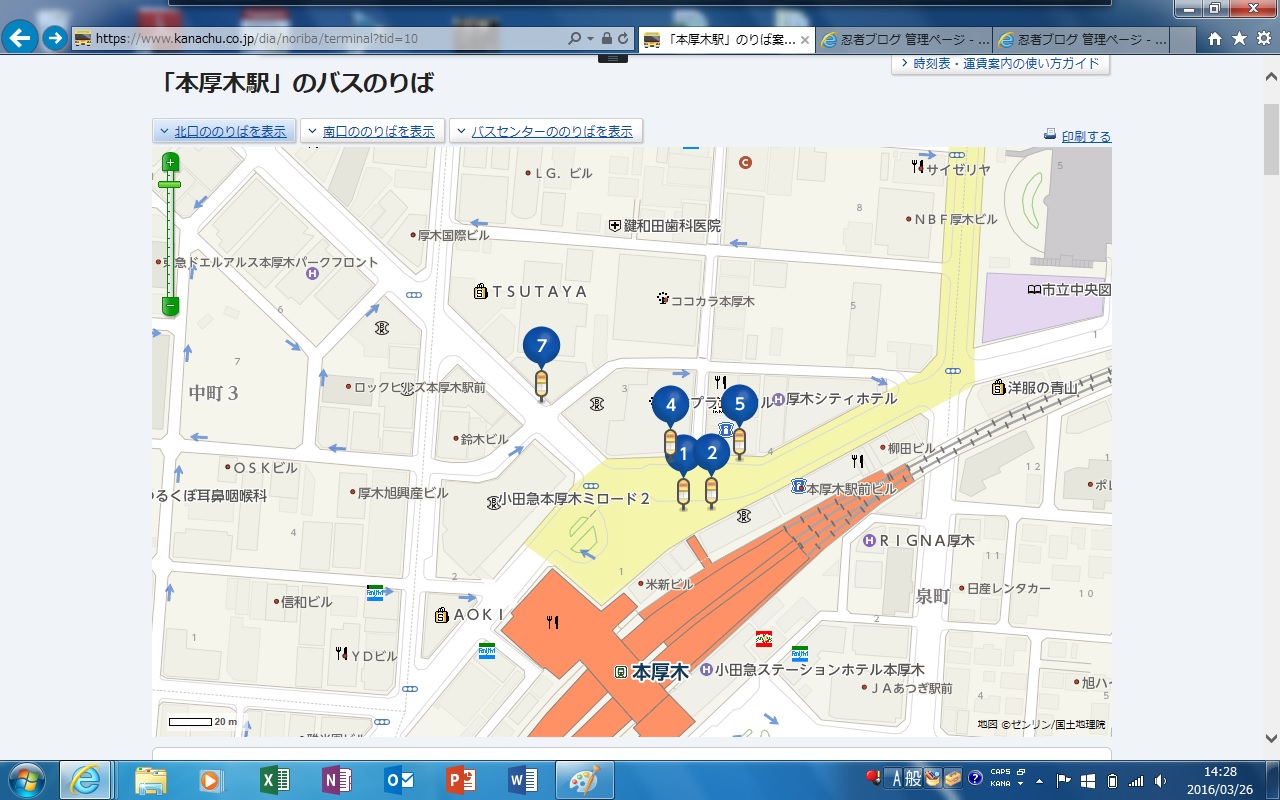Open Paint from the taskbar

[x=585, y=780]
